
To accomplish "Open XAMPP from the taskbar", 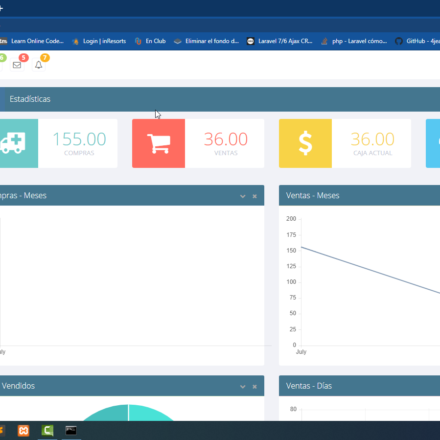I will 23,431.
